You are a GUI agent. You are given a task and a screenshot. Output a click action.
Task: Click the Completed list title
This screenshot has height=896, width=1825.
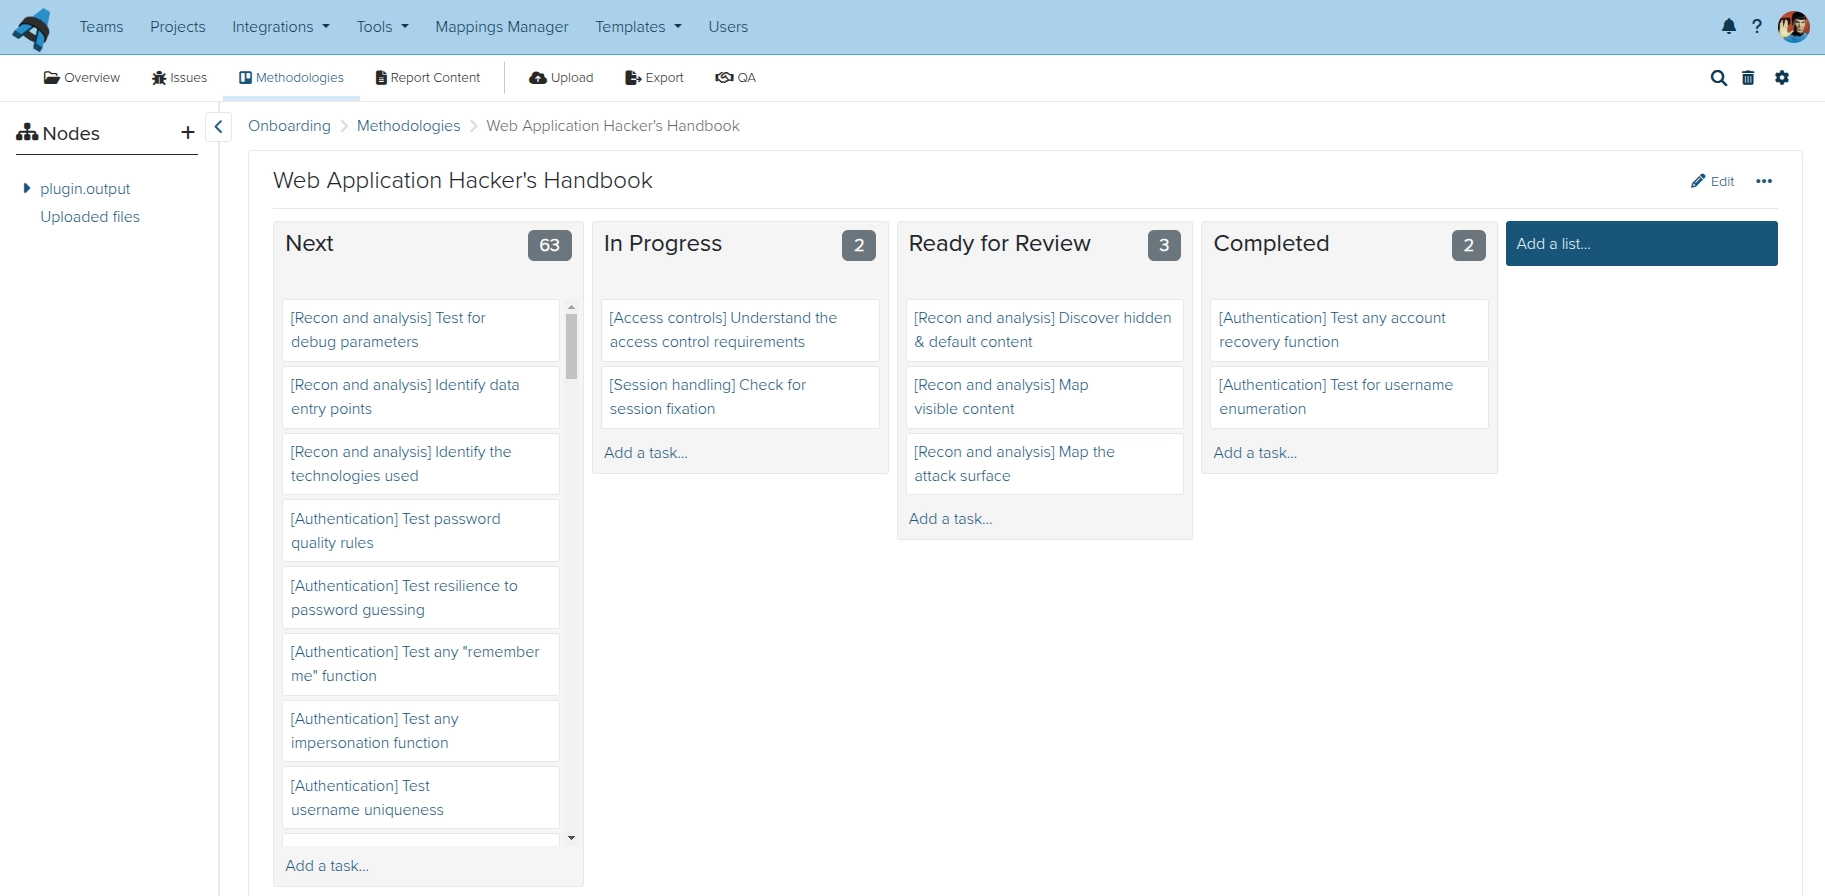1272,244
